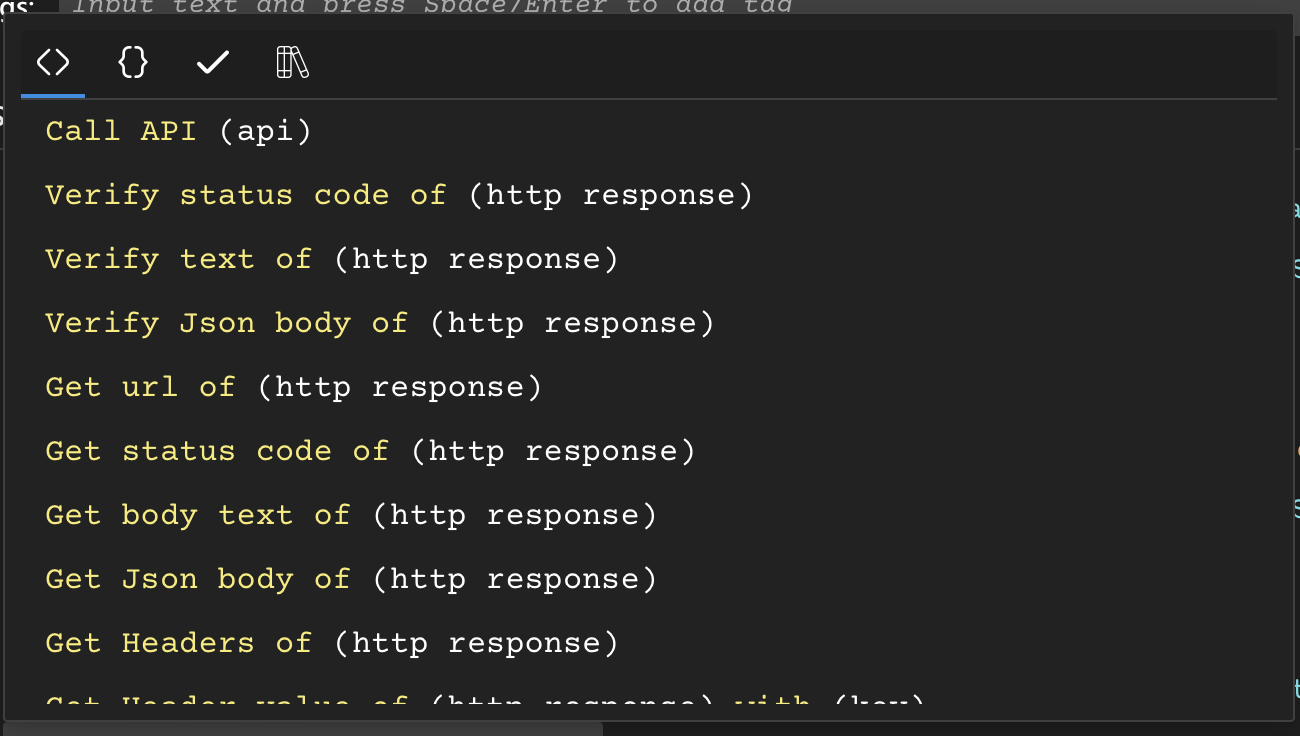This screenshot has height=736, width=1300.
Task: Switch to the currently underlined first tab
Action: click(52, 62)
